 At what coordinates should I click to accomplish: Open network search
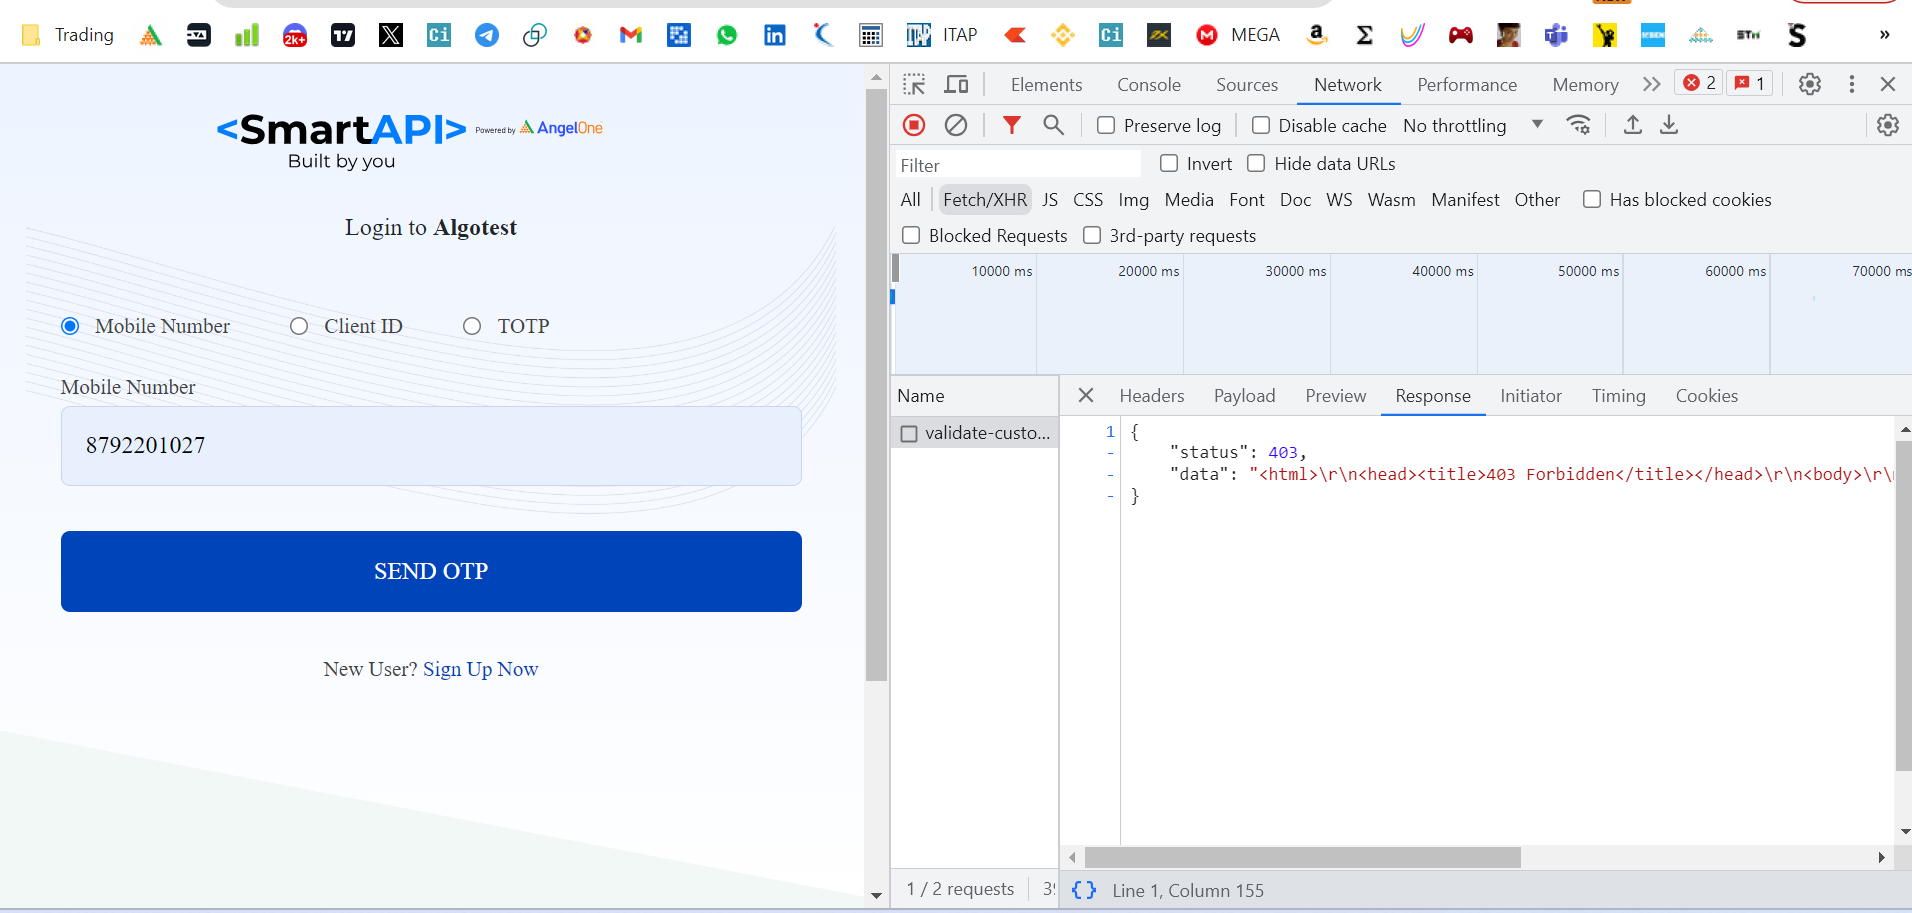click(x=1053, y=125)
